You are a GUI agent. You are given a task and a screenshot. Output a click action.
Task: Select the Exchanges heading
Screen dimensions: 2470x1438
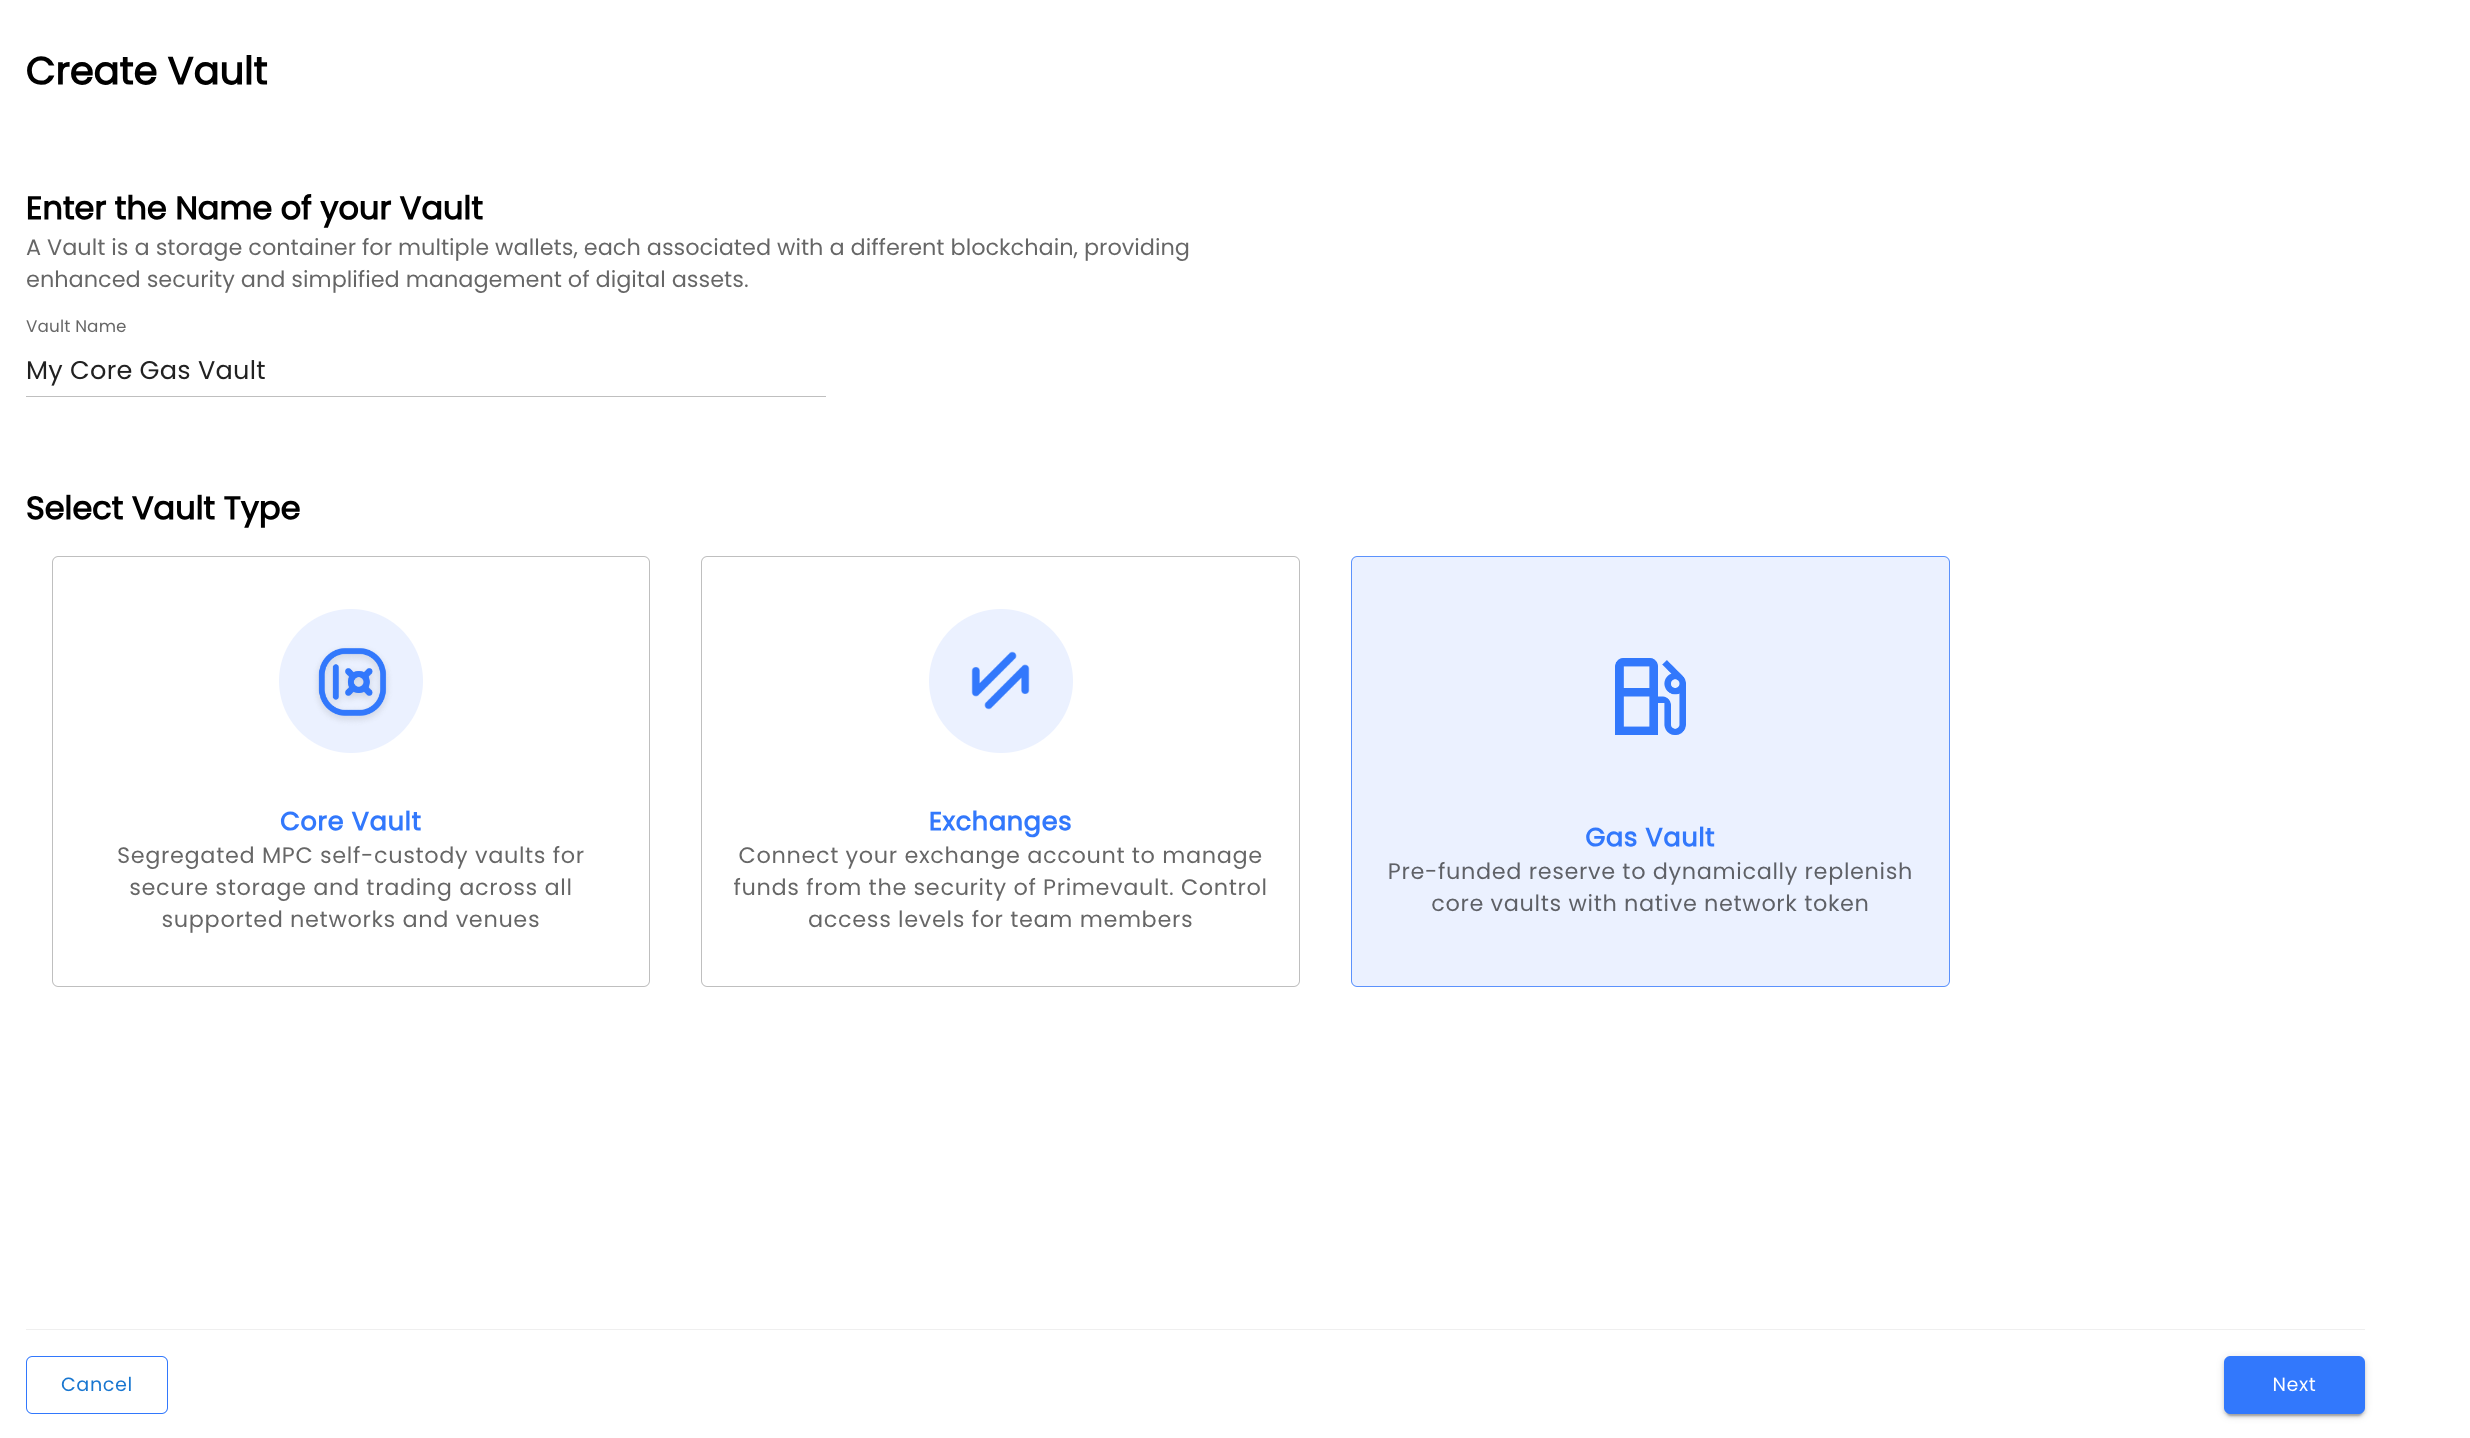pyautogui.click(x=1000, y=821)
